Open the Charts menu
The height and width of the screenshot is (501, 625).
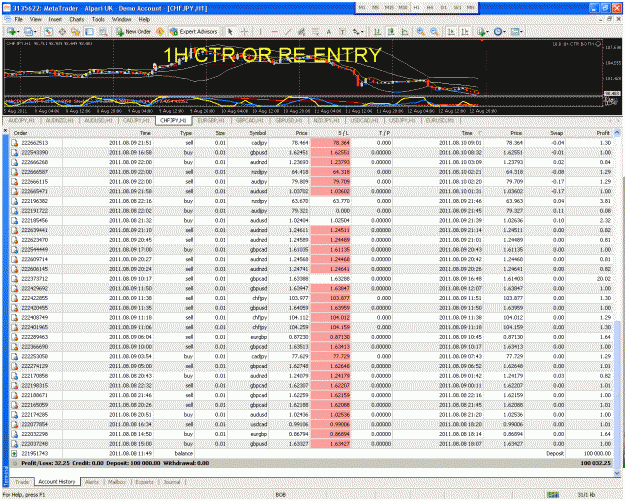coord(77,19)
